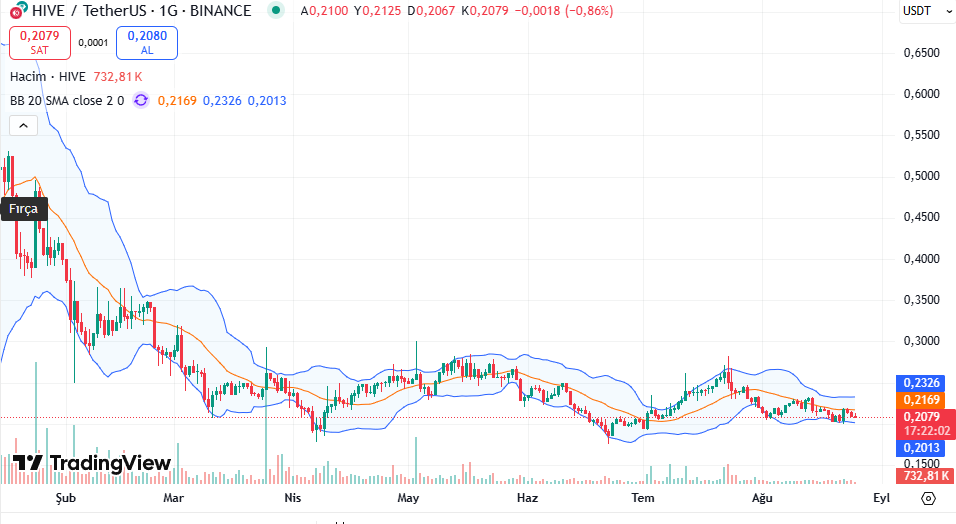Click the Bollinger Bands refresh icon
This screenshot has width=956, height=524.
141,100
